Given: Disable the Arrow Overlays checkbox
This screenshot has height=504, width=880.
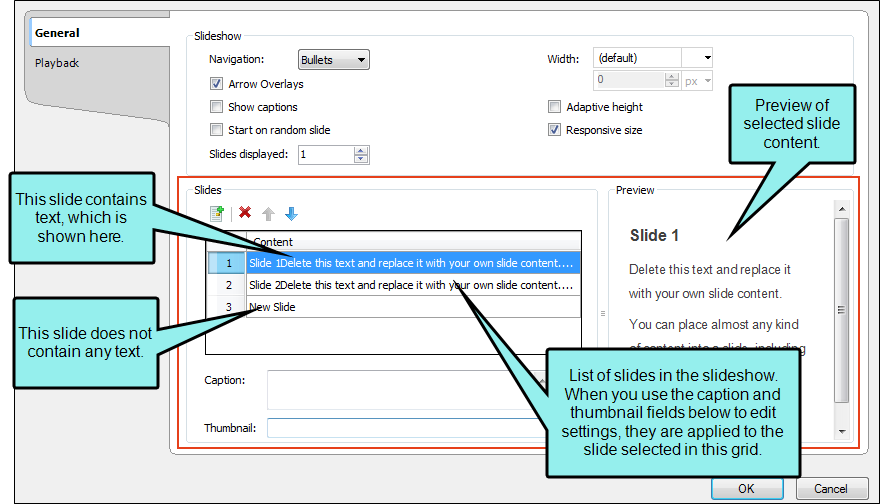Looking at the screenshot, I should point(216,84).
